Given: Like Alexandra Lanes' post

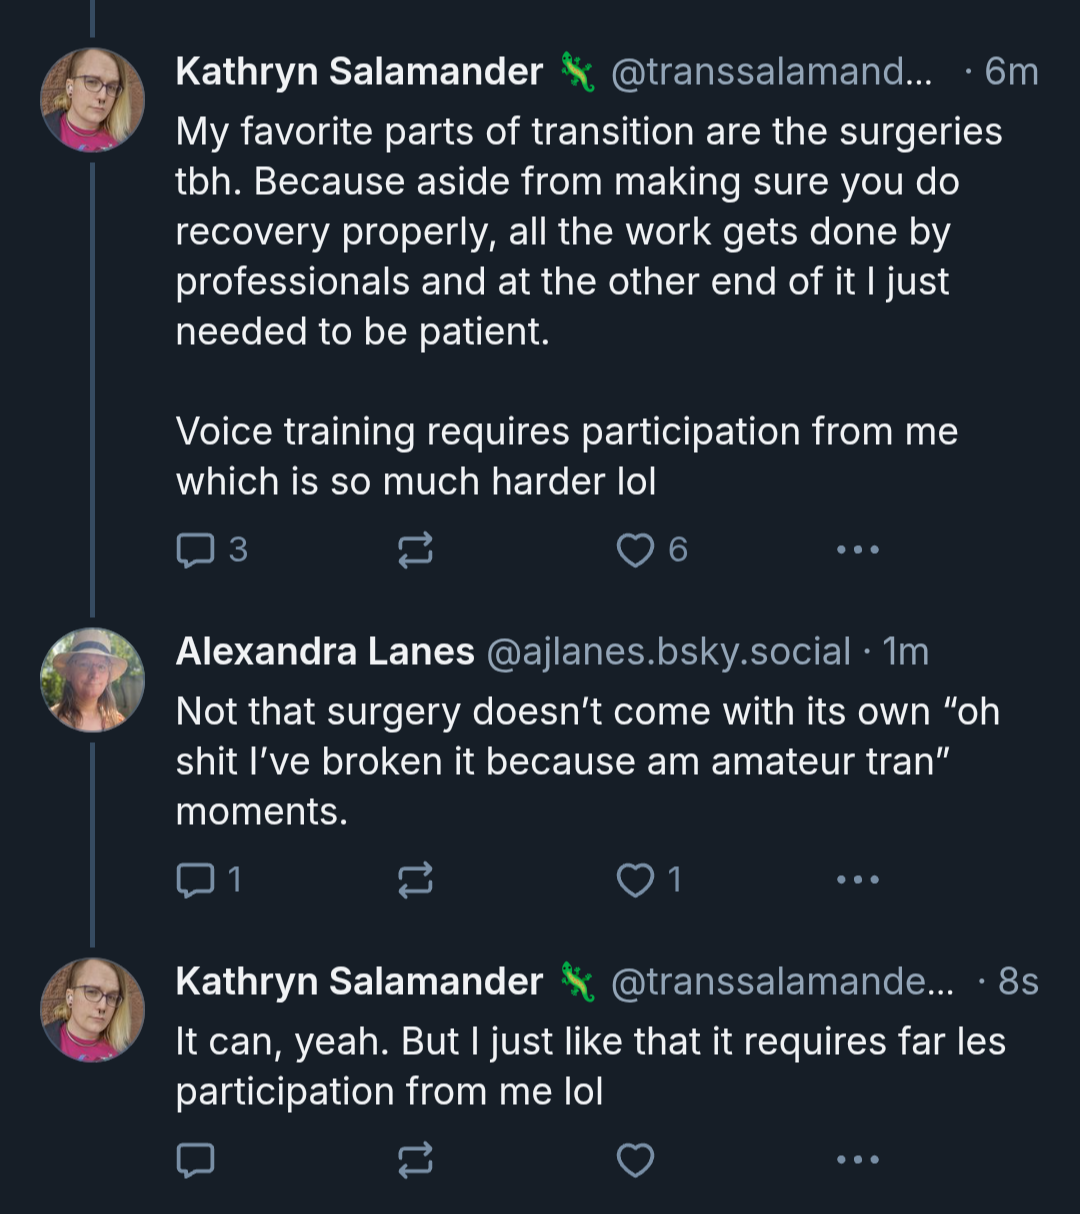Looking at the screenshot, I should click(649, 880).
